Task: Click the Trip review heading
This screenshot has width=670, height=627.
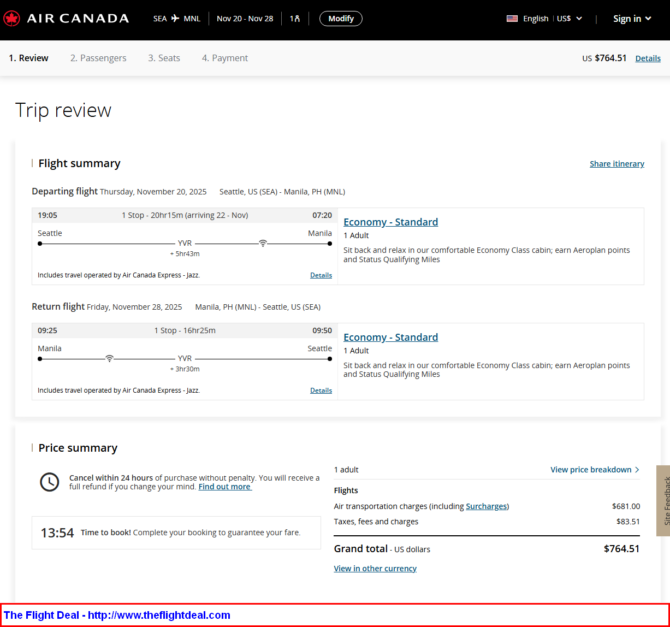Action: pyautogui.click(x=63, y=110)
